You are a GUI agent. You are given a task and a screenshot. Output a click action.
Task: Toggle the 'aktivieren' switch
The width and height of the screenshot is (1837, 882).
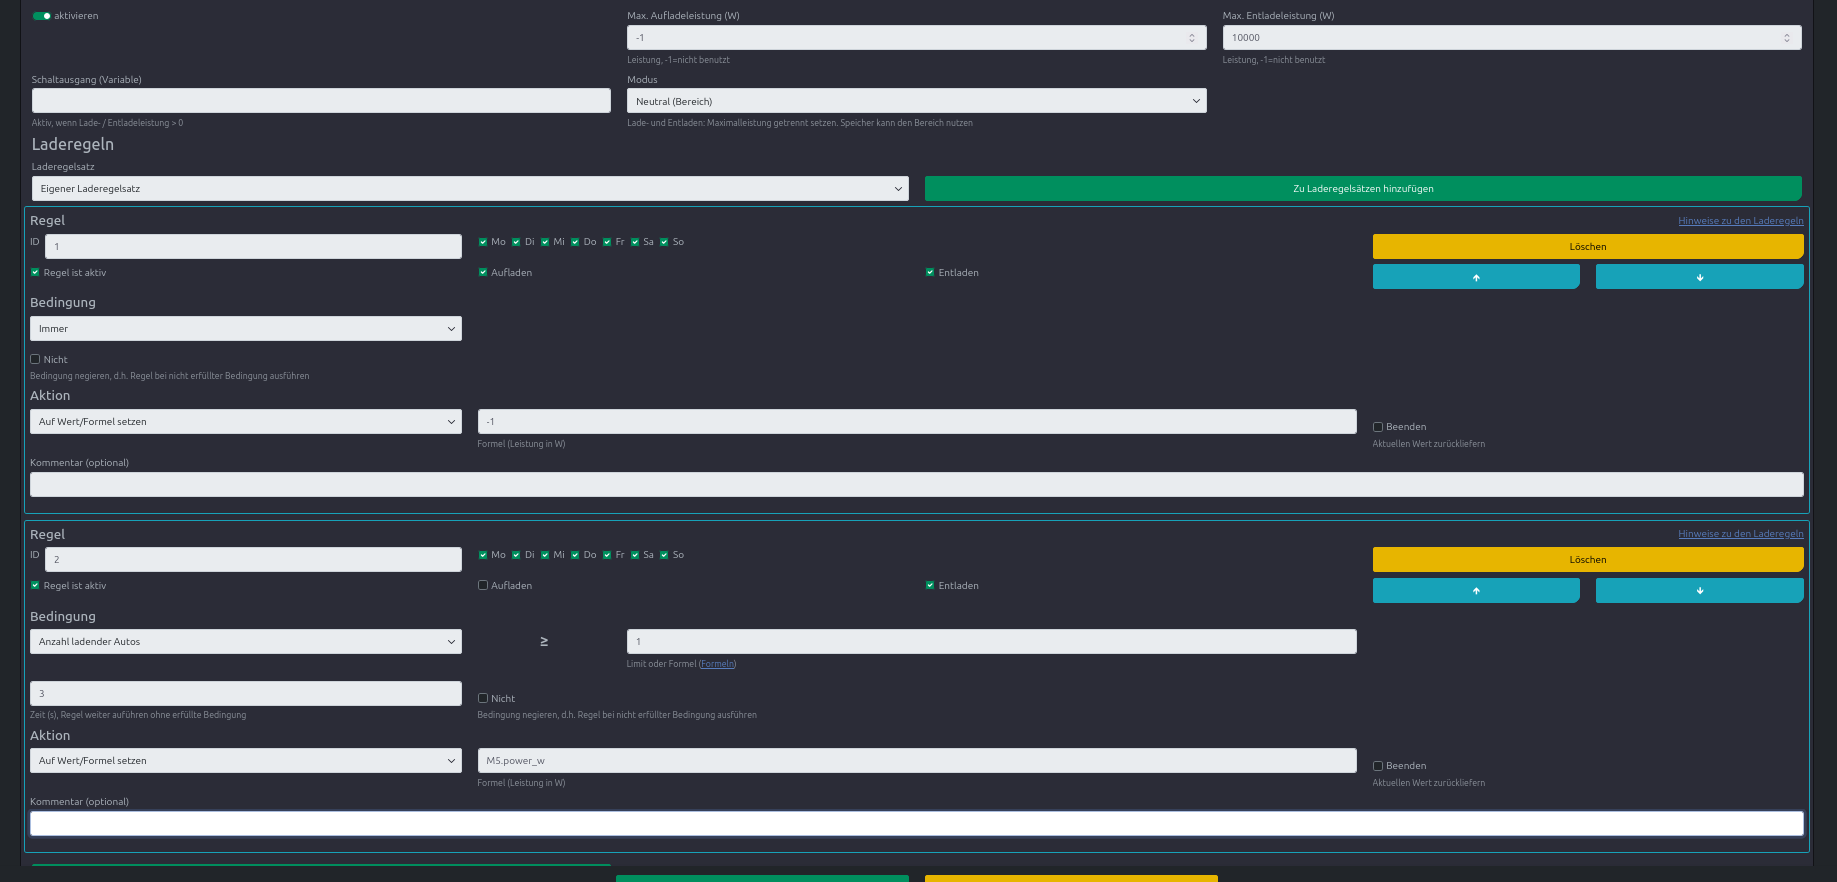(x=42, y=16)
